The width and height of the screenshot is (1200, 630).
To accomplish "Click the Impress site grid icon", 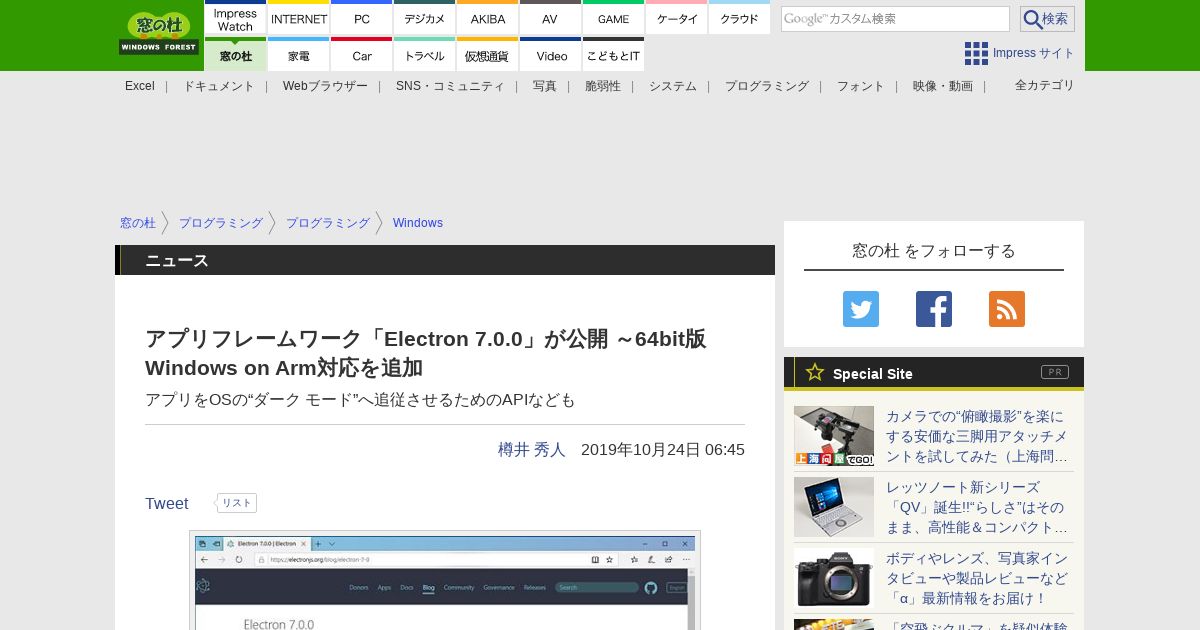I will (x=976, y=53).
